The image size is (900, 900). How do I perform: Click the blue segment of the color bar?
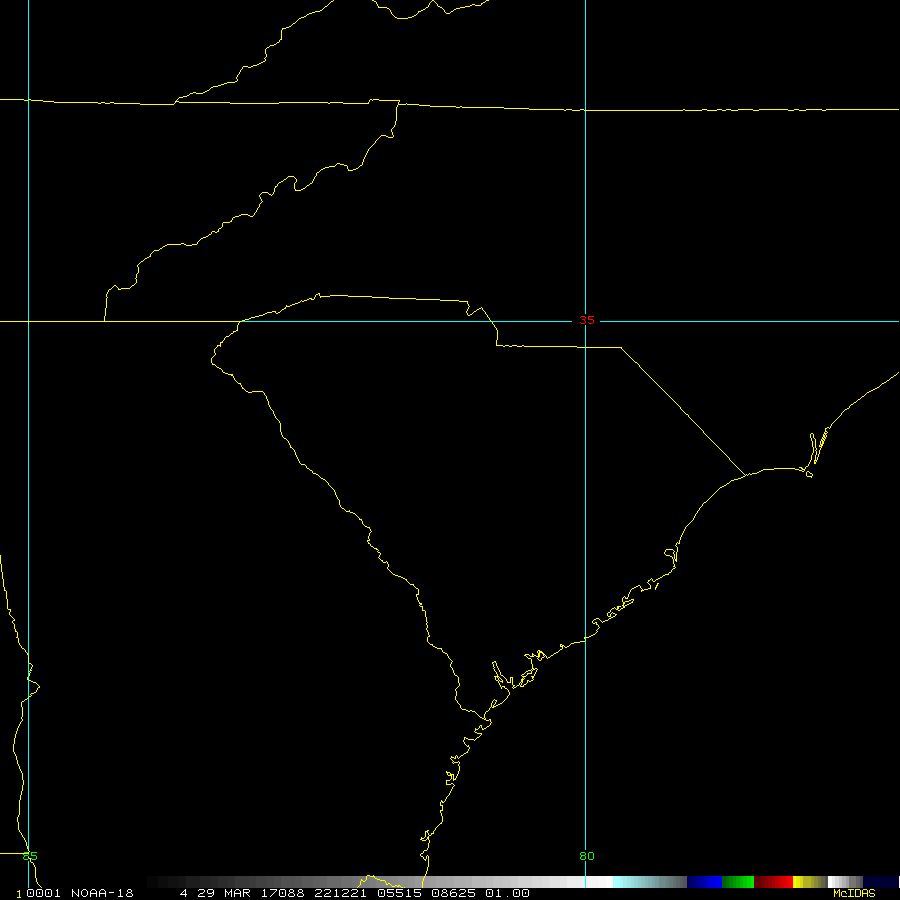[x=704, y=882]
